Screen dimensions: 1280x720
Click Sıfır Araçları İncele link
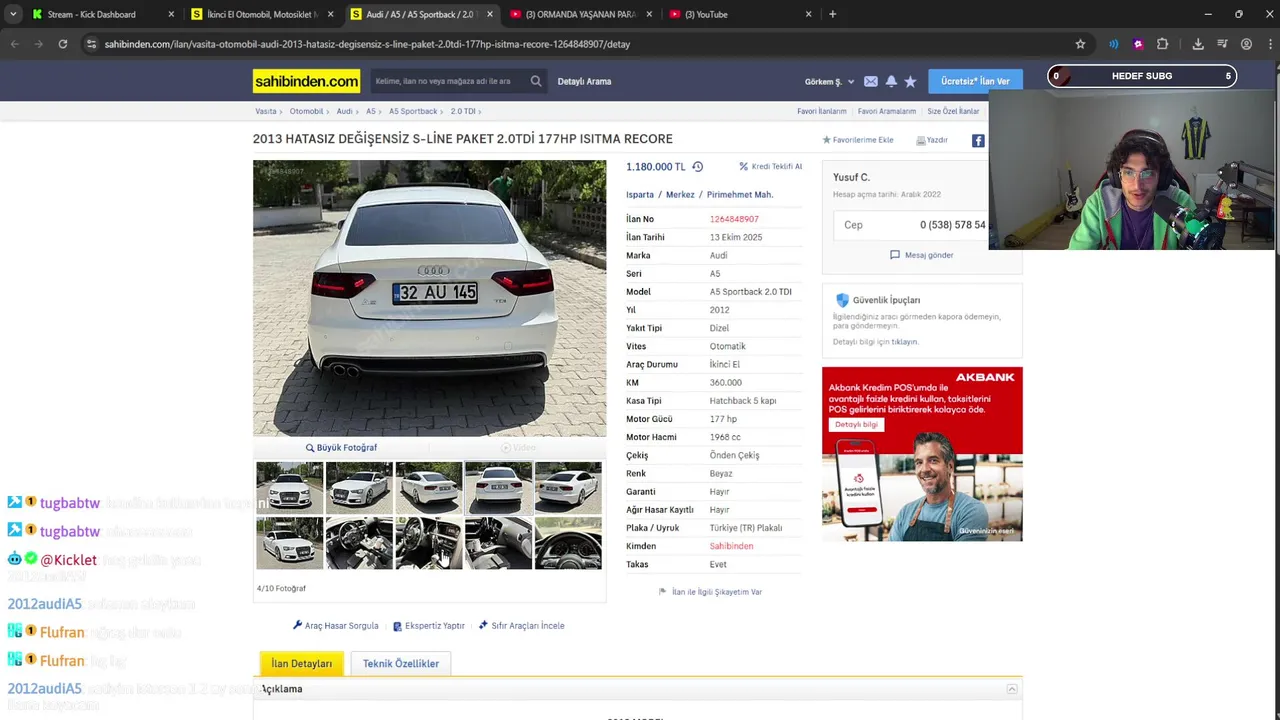pos(521,626)
